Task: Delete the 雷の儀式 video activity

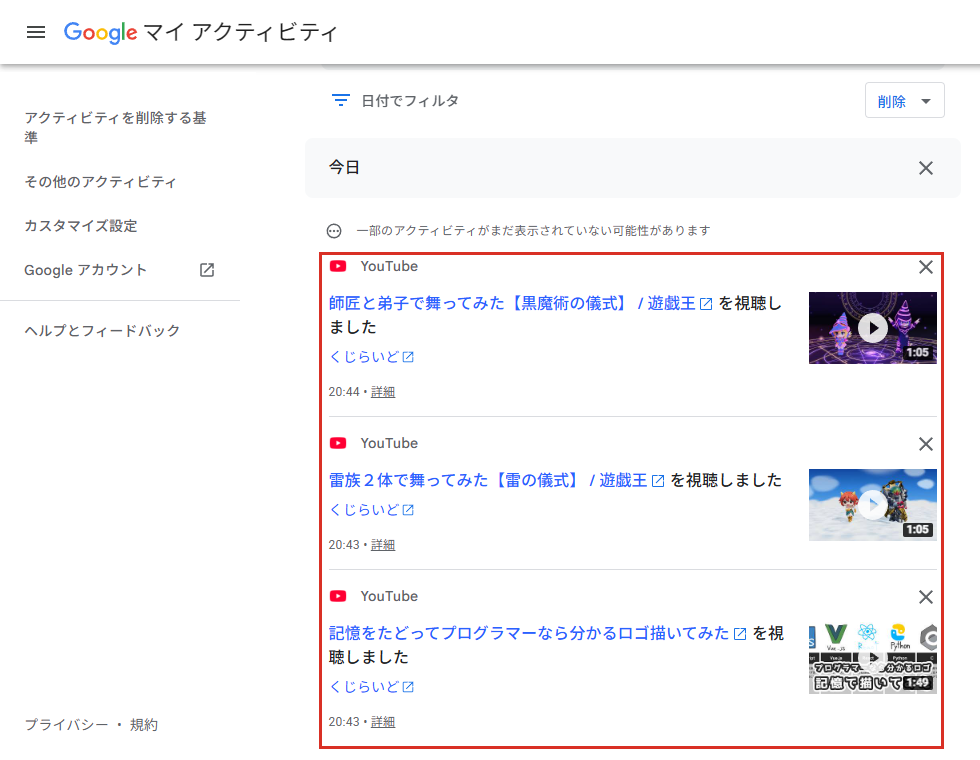Action: (926, 444)
